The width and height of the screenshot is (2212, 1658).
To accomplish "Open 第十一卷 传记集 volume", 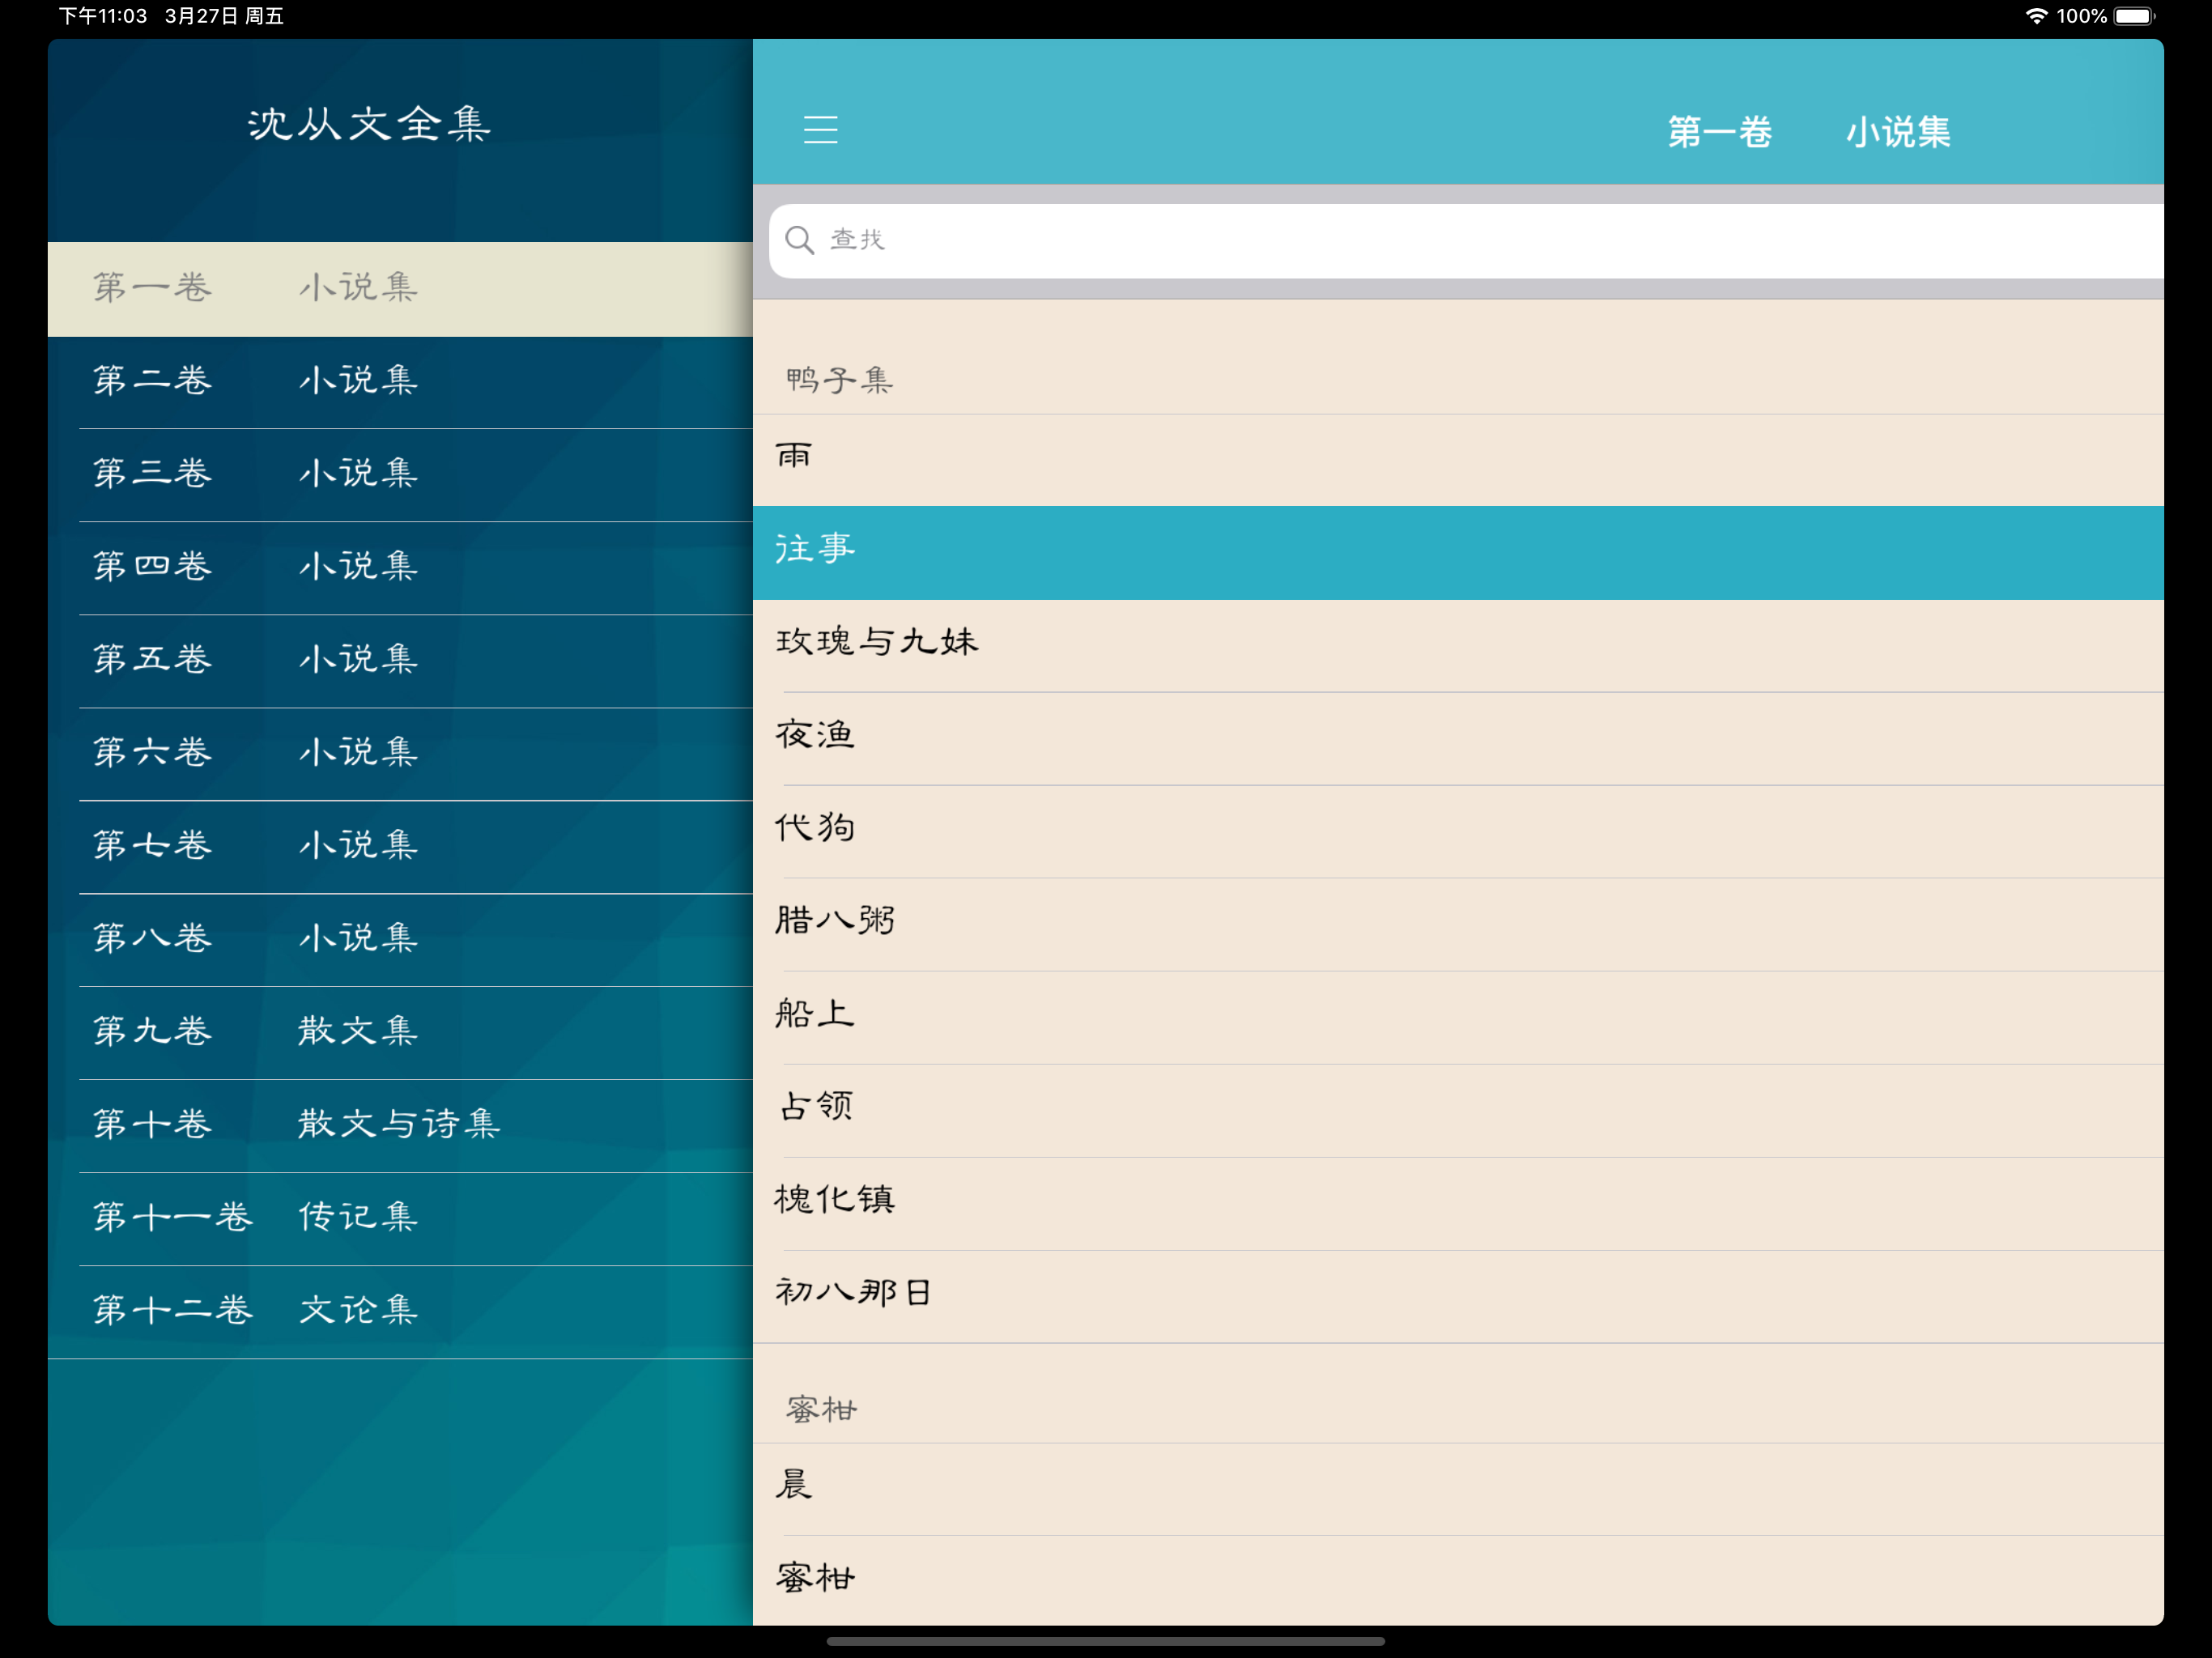I will 400,1219.
